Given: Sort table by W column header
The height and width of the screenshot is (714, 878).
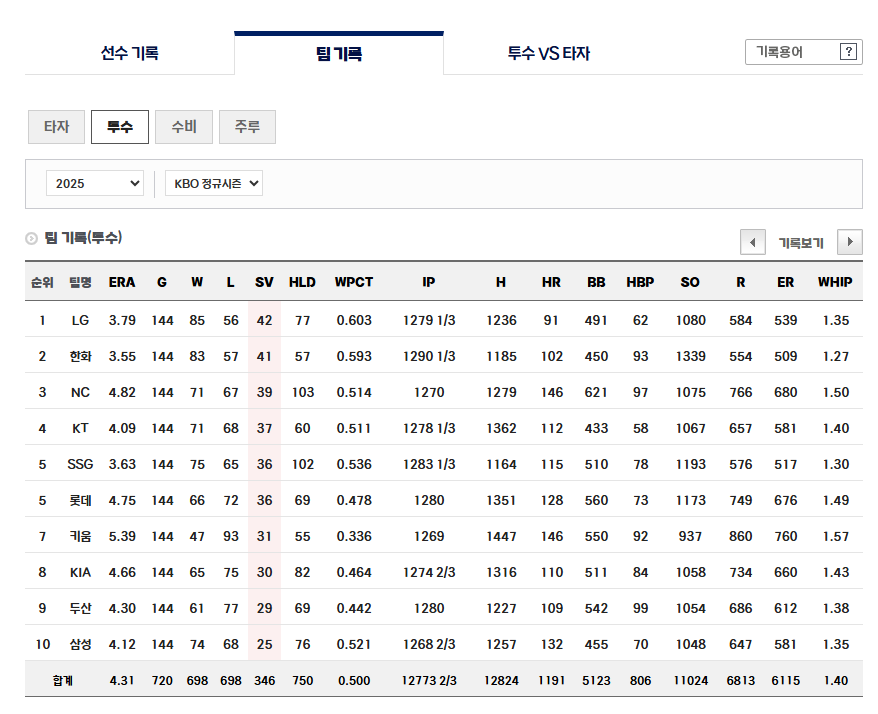Looking at the screenshot, I should pyautogui.click(x=197, y=282).
